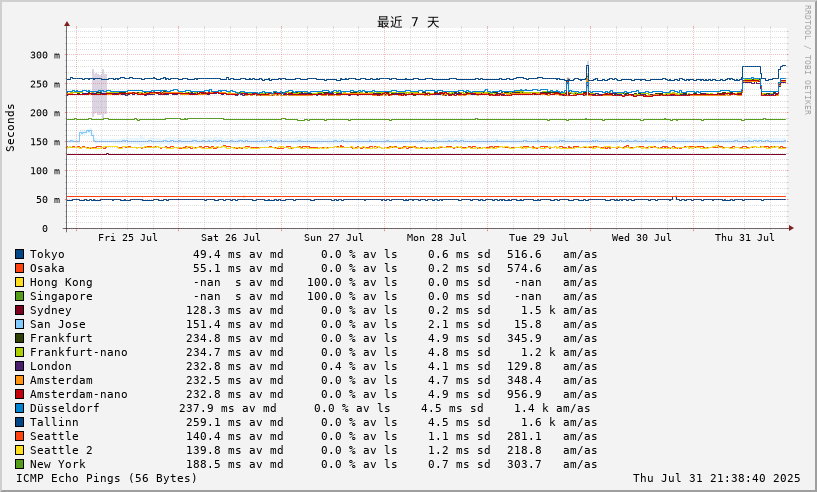Image resolution: width=817 pixels, height=492 pixels.
Task: Click Düsseldorf's 237.9 ms median value
Action: [x=207, y=409]
